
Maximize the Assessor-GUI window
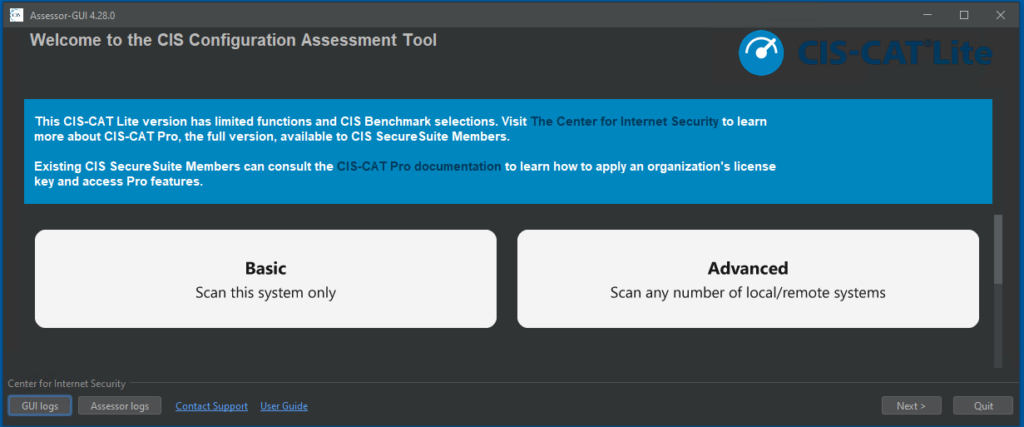pos(964,15)
